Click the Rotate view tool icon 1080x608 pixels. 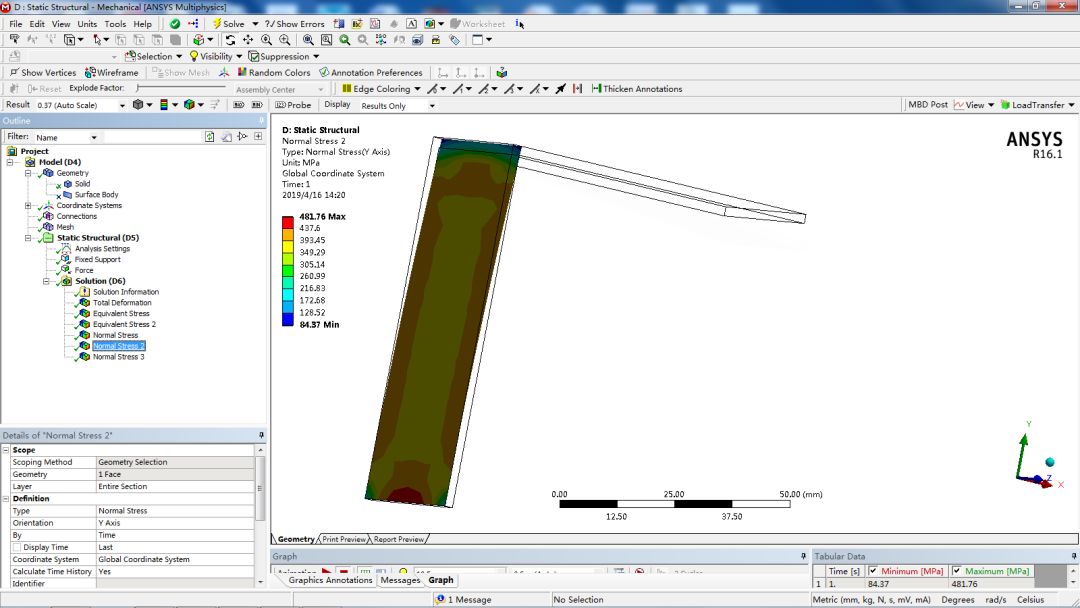coord(230,40)
